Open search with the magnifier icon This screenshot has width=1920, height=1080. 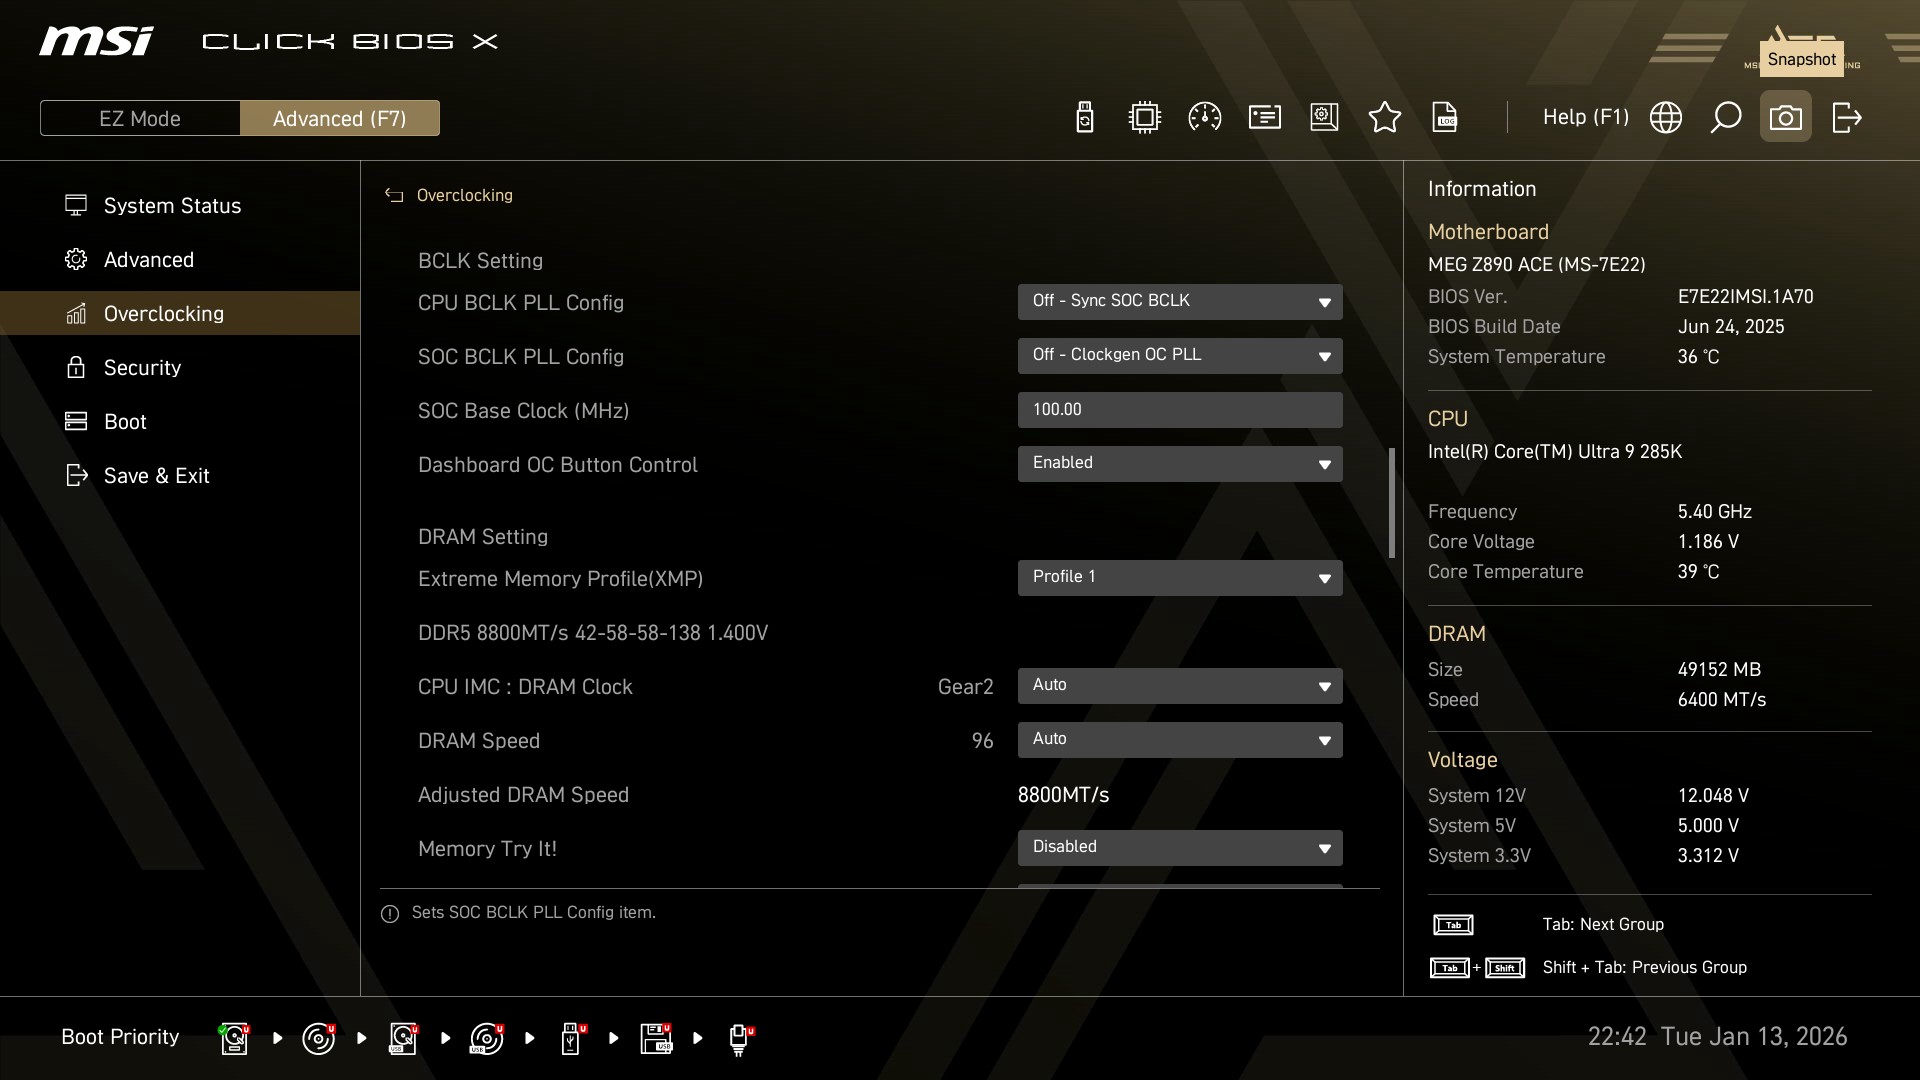point(1725,118)
